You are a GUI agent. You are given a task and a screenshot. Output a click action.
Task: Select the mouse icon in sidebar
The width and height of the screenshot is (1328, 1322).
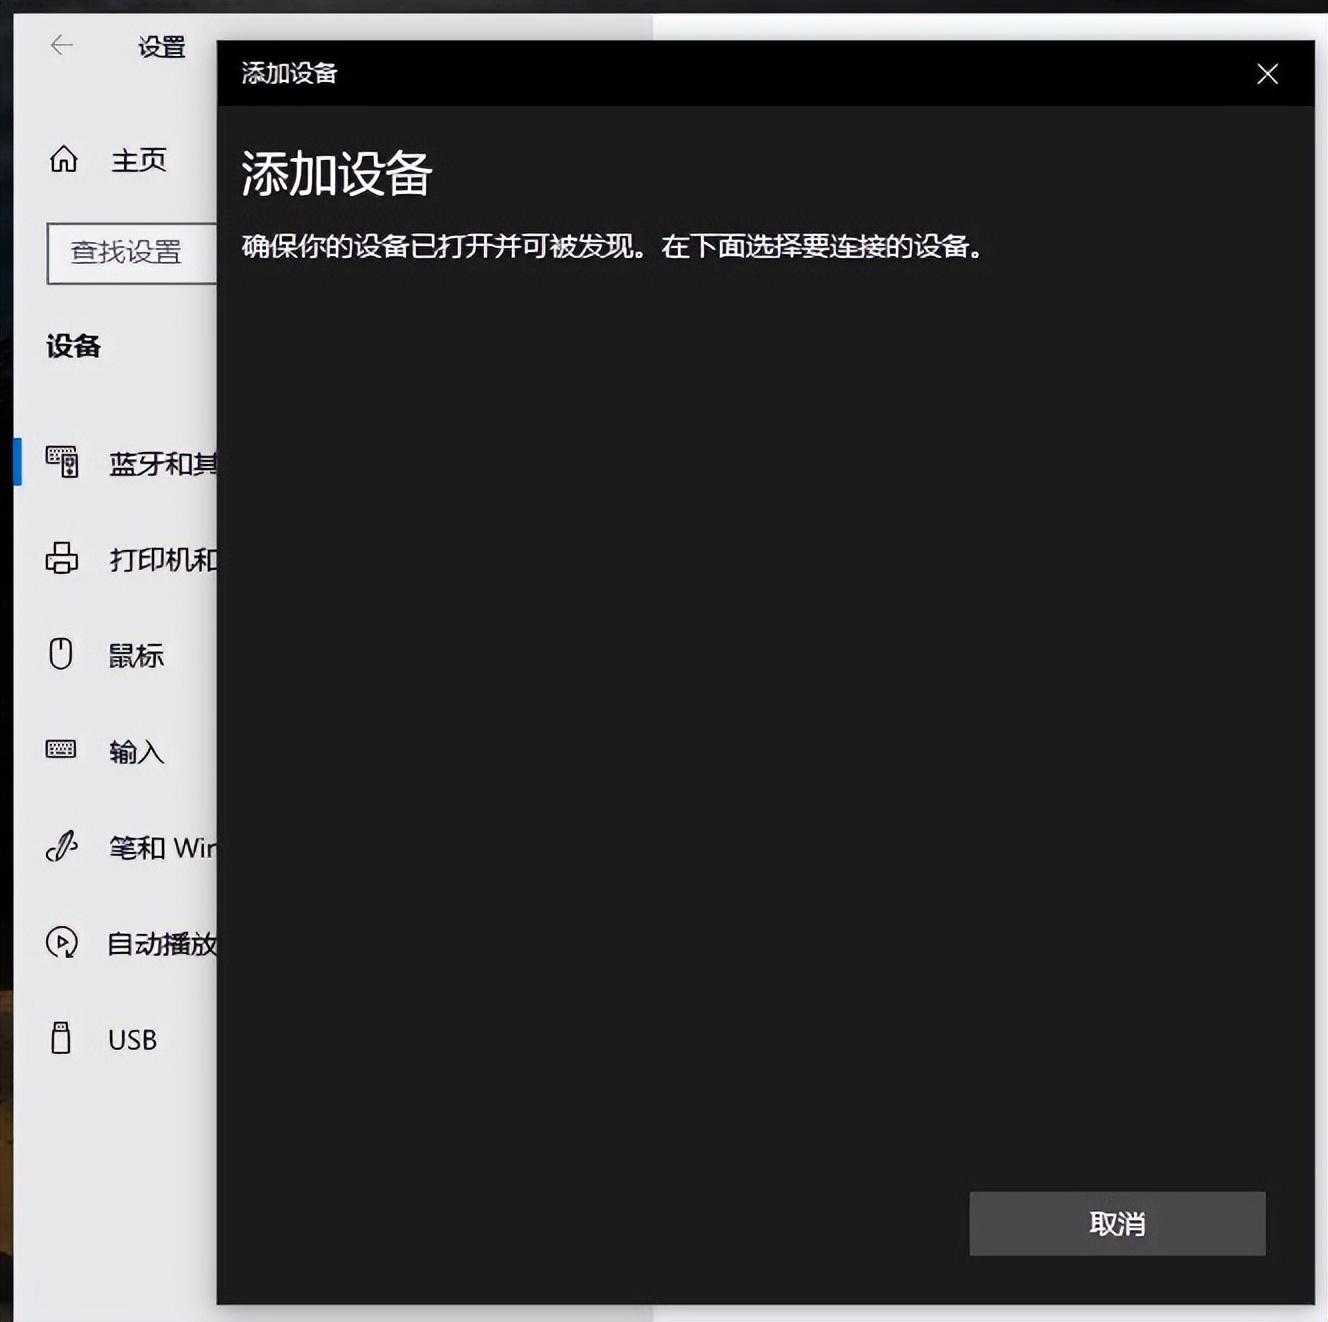(62, 655)
